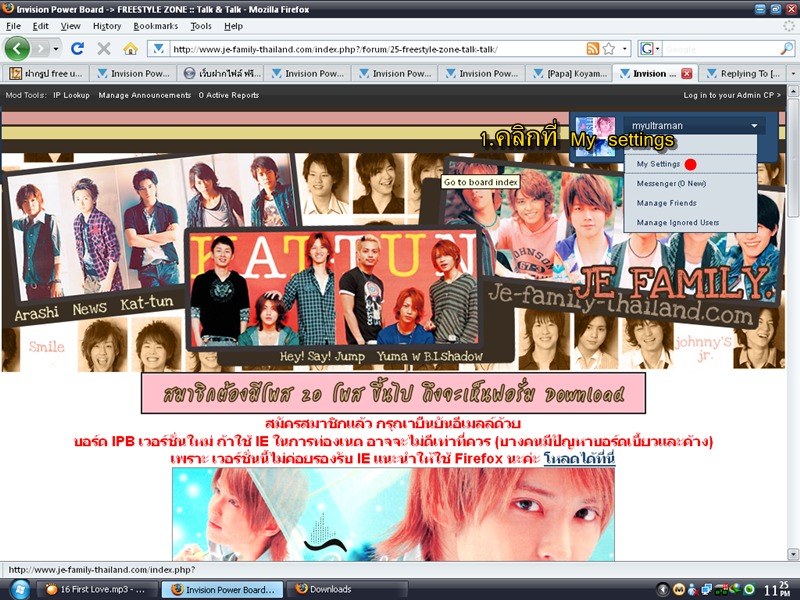The image size is (800, 600).
Task: Close the active Invision tab
Action: (x=687, y=73)
